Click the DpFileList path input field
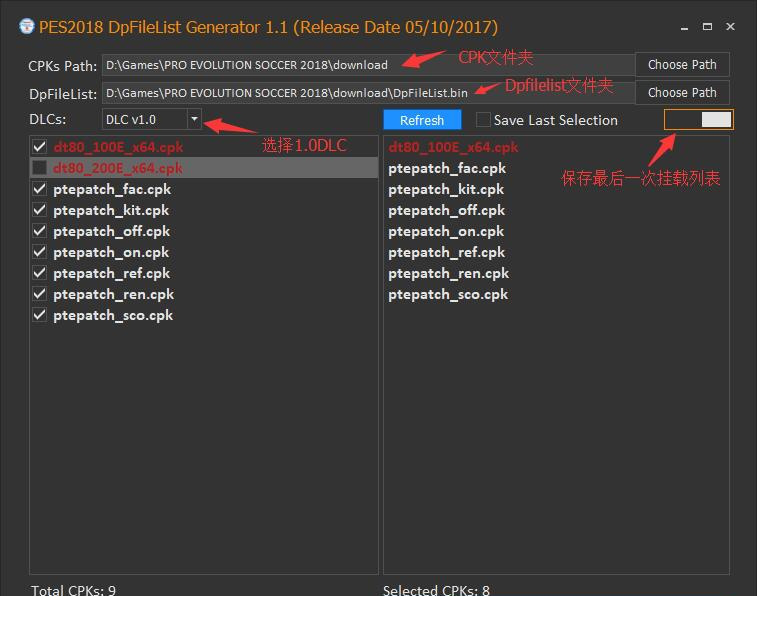Screen dimensions: 757x619 [x=368, y=93]
